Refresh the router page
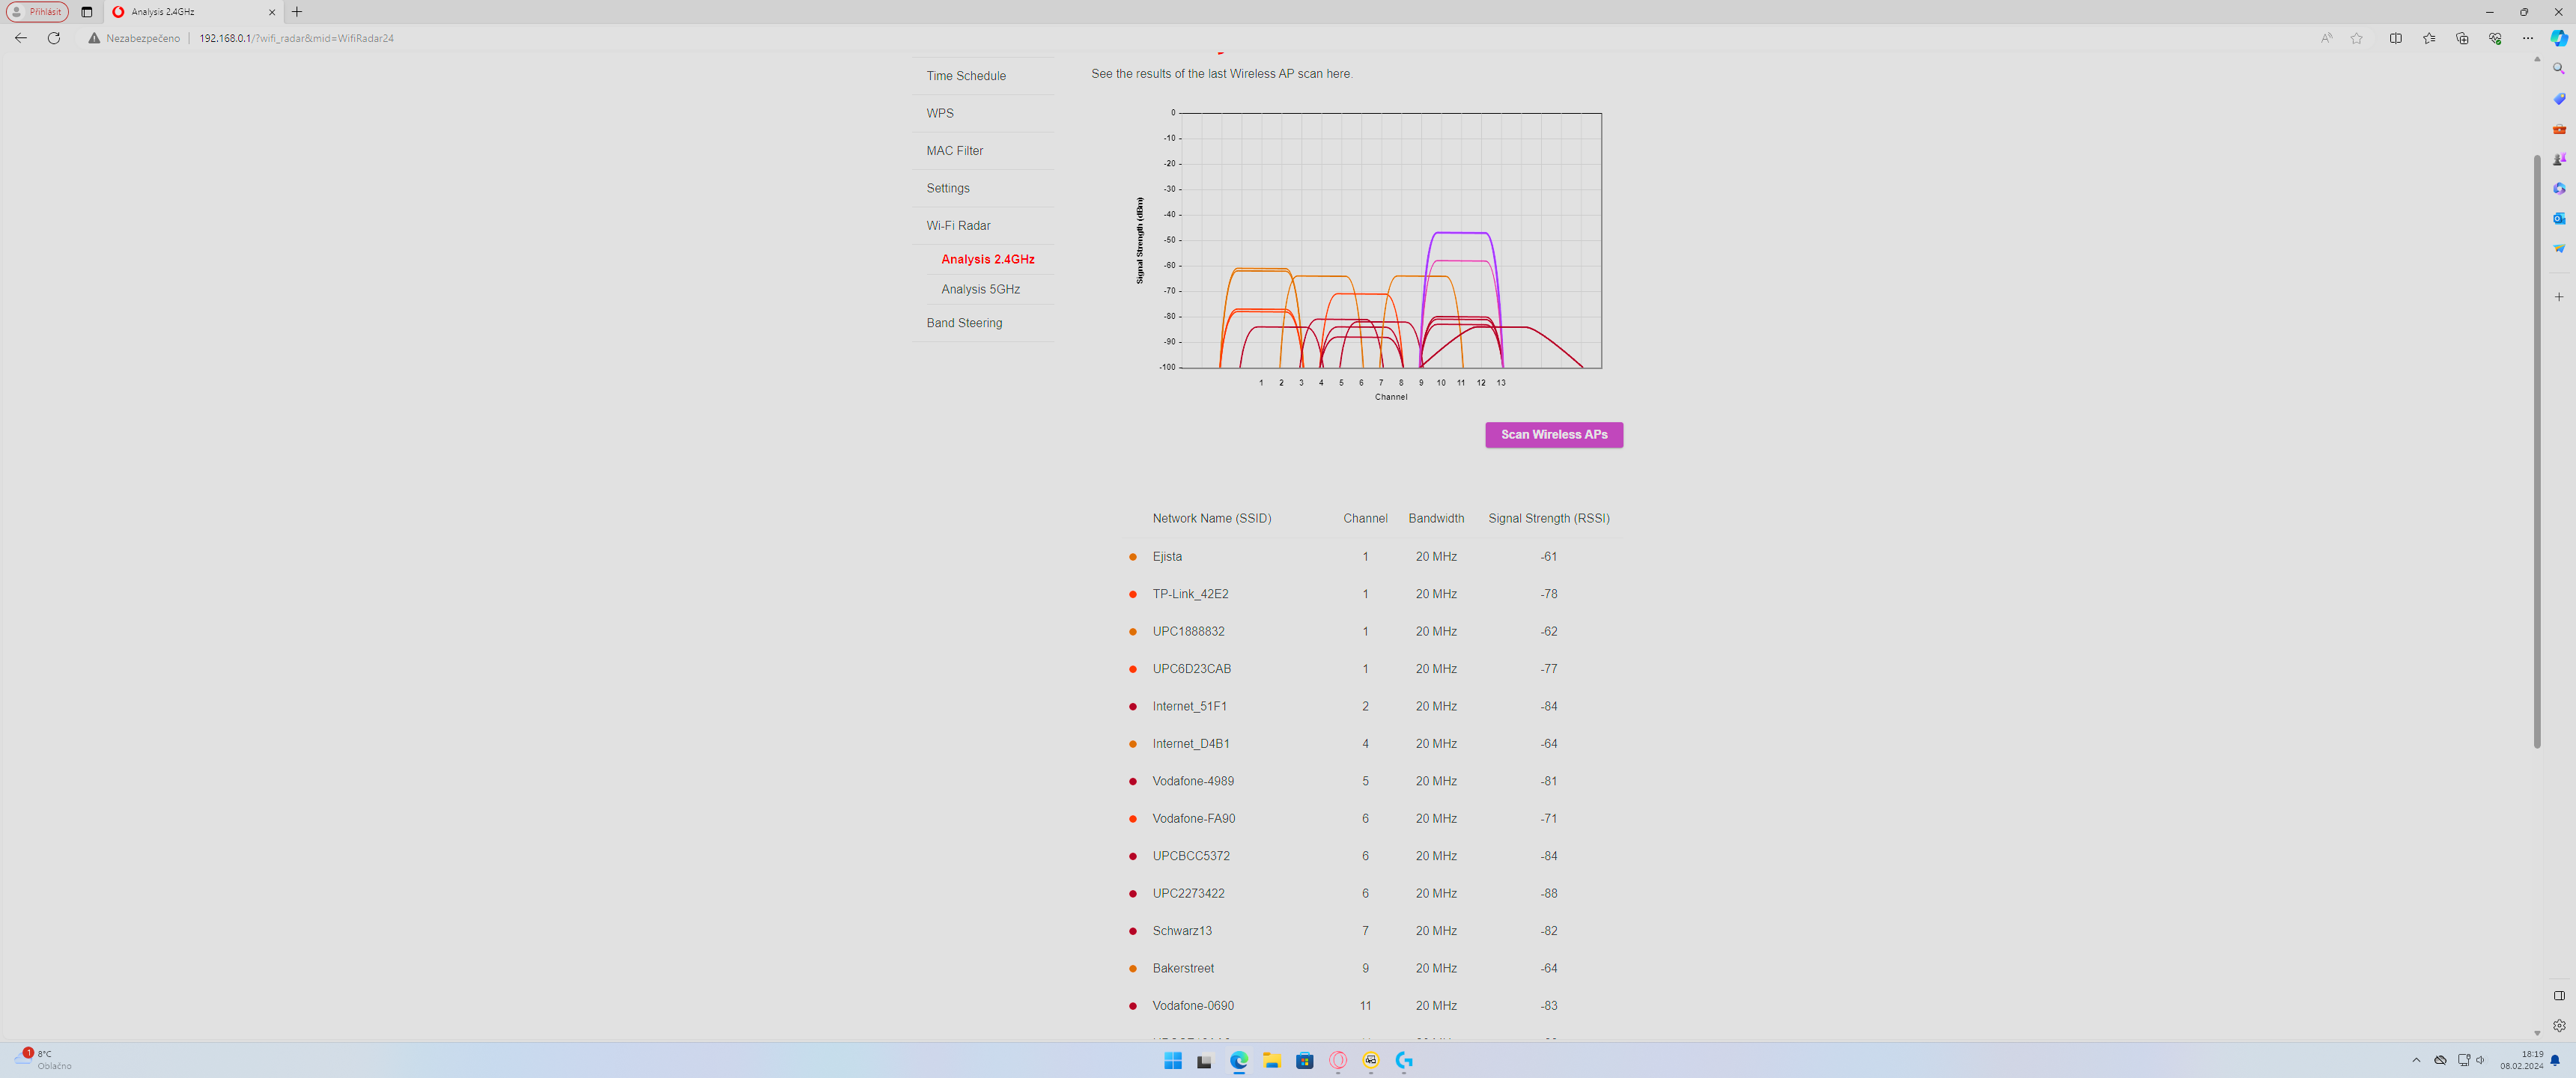This screenshot has height=1078, width=2576. (x=54, y=38)
